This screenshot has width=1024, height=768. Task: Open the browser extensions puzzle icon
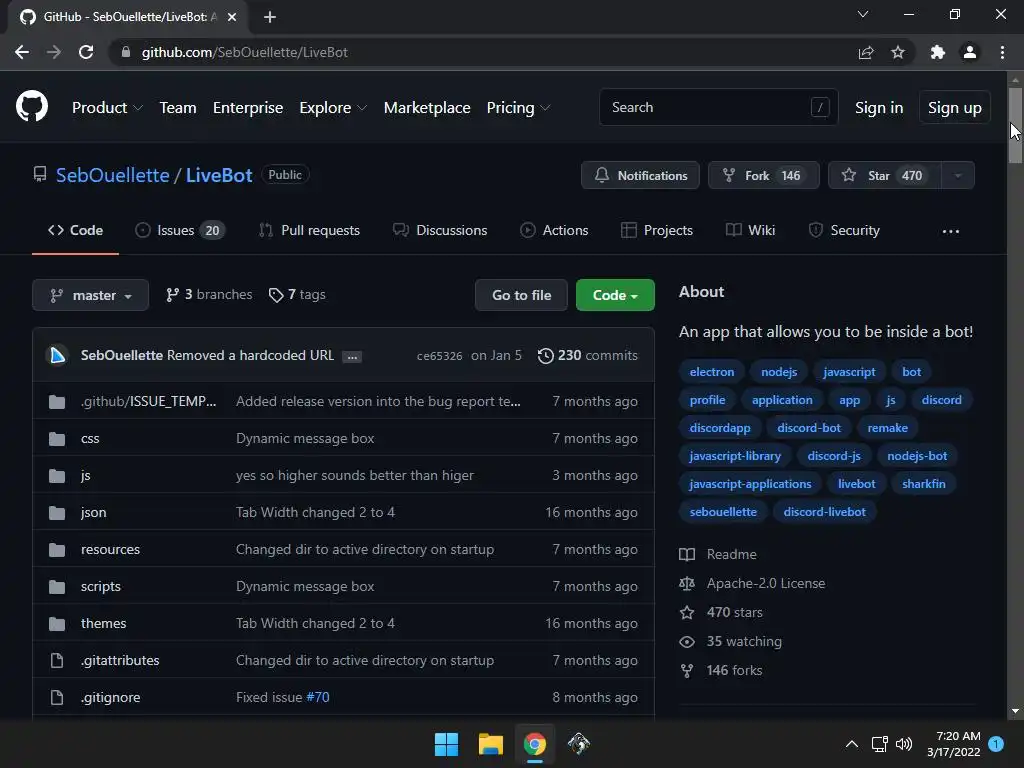(x=937, y=52)
